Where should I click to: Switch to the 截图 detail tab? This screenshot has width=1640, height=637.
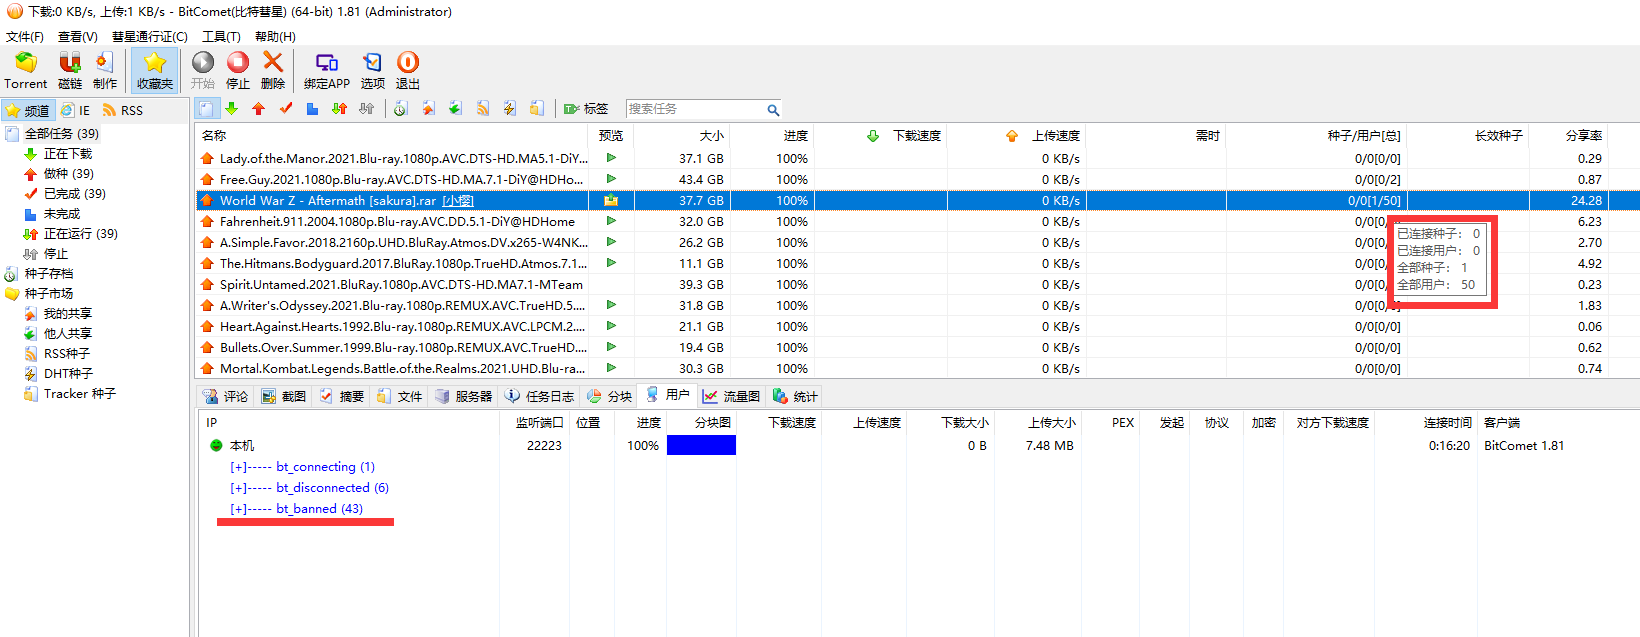click(283, 396)
